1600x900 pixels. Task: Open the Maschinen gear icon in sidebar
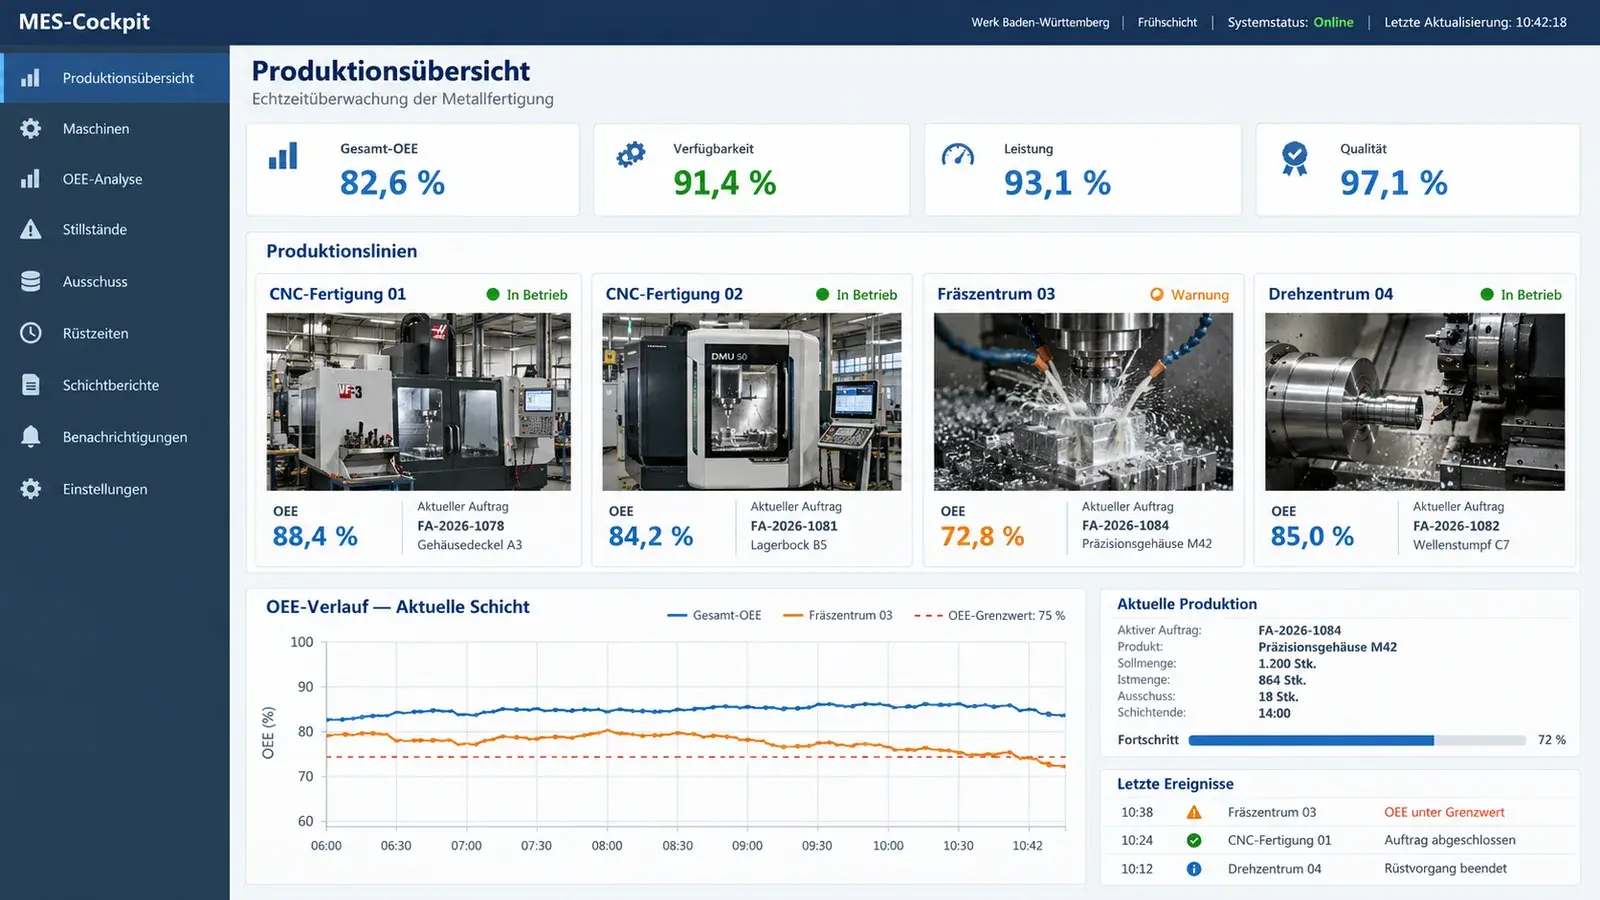31,128
